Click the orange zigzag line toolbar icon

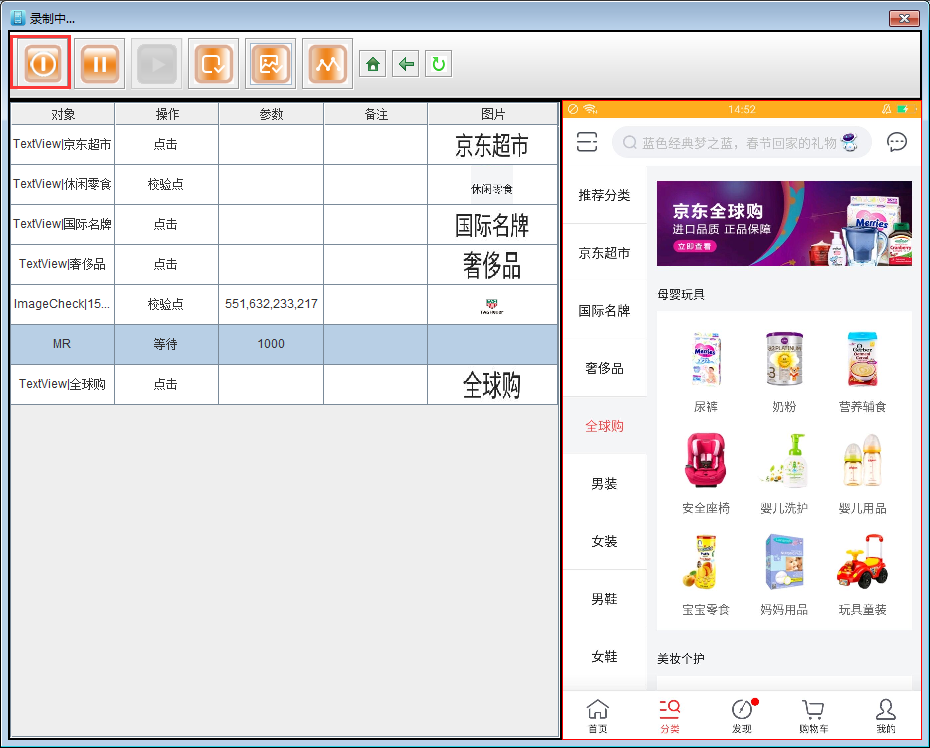(x=327, y=64)
